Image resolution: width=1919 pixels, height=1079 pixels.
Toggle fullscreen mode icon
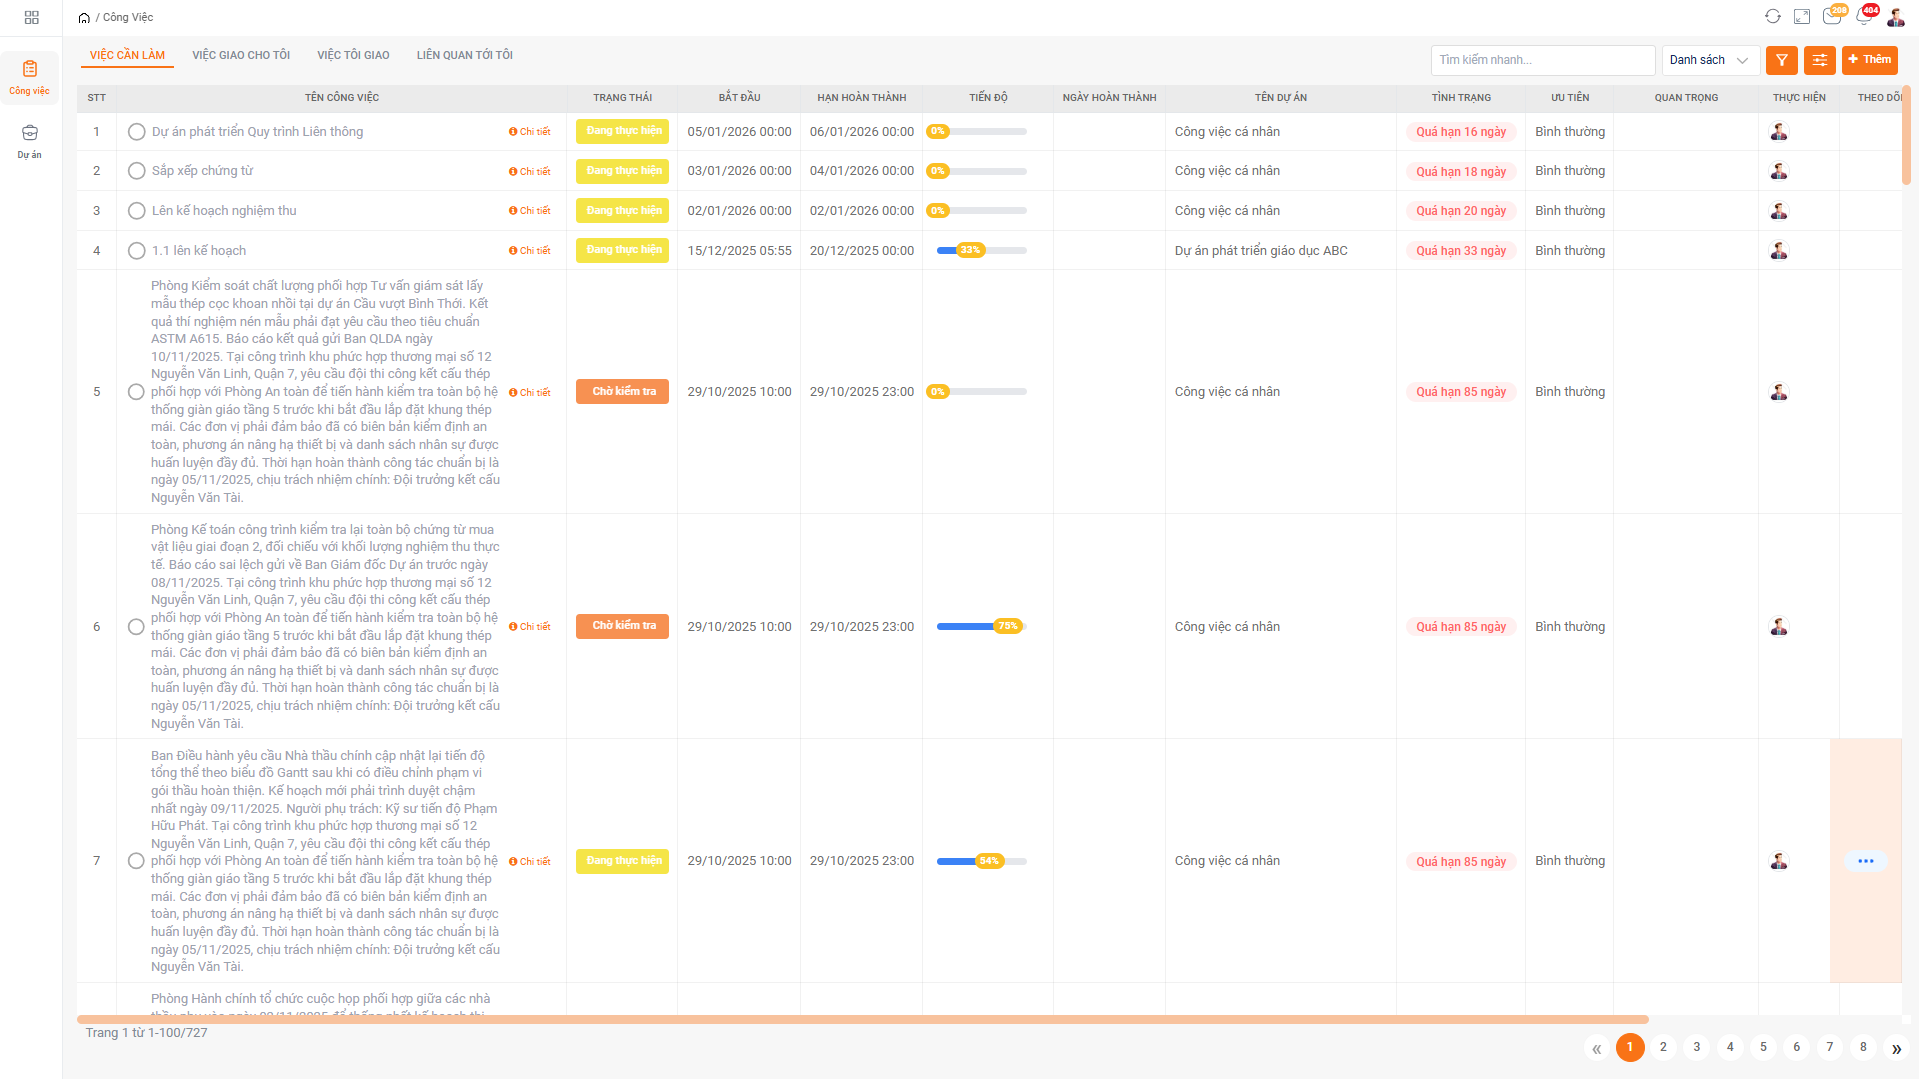[1802, 17]
